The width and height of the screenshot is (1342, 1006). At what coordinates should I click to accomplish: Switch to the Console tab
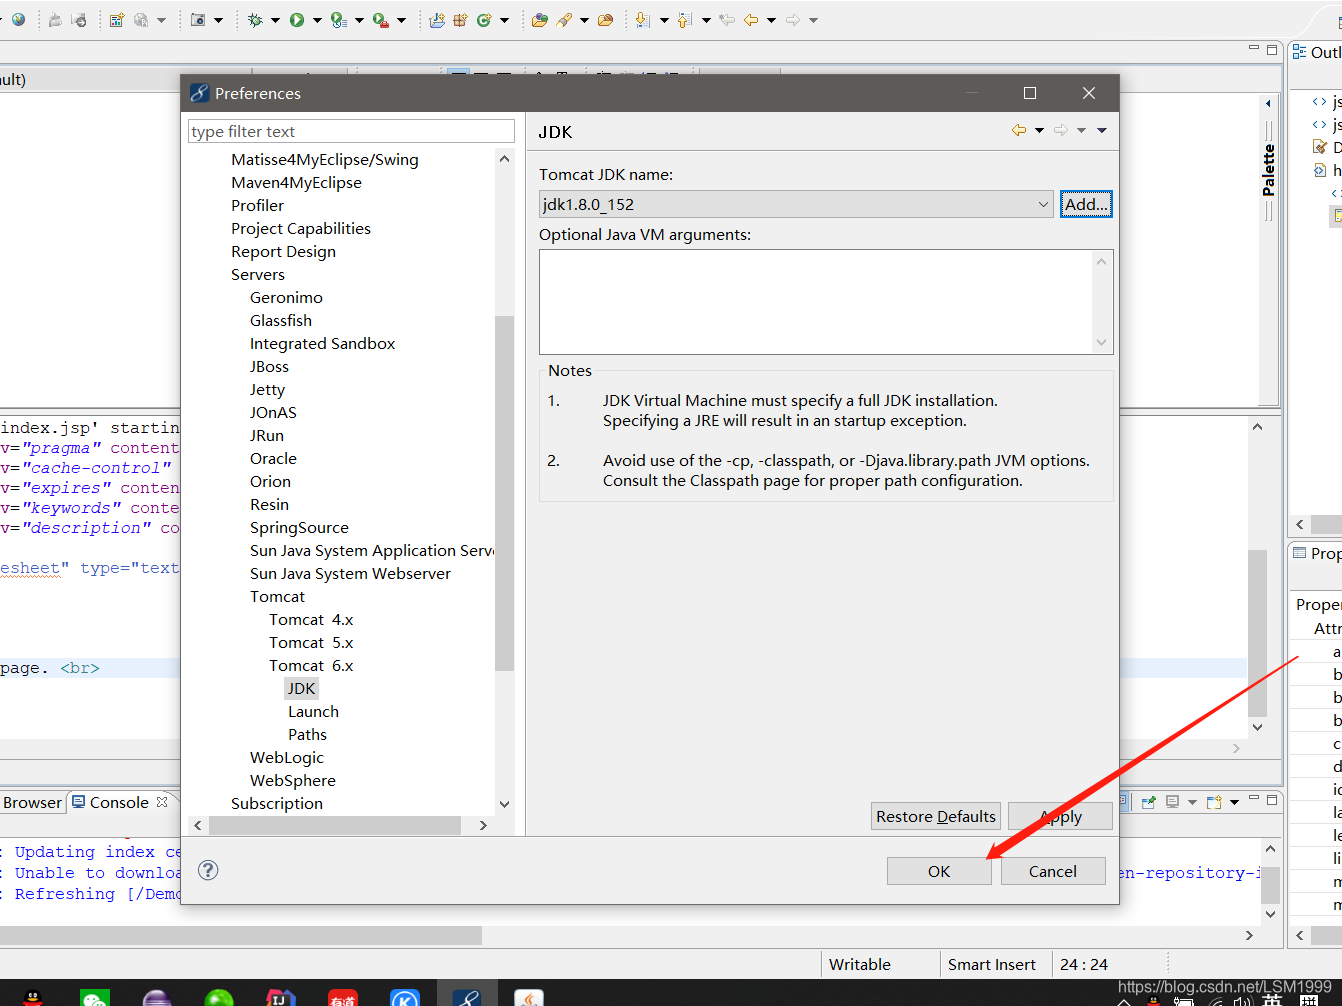(x=119, y=802)
